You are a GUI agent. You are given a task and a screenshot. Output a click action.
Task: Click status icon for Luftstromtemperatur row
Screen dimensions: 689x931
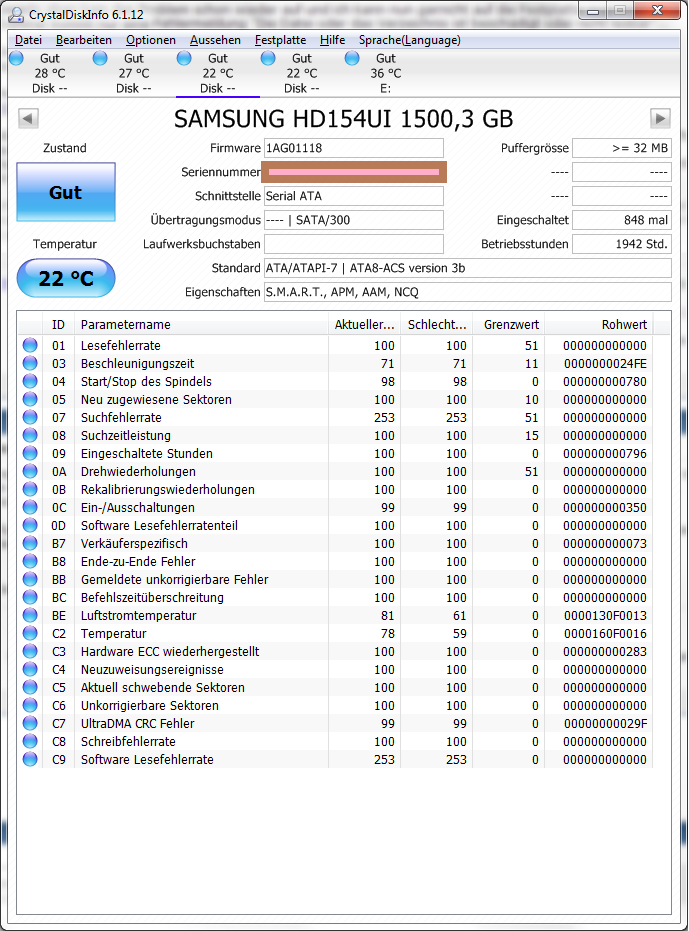coord(30,615)
